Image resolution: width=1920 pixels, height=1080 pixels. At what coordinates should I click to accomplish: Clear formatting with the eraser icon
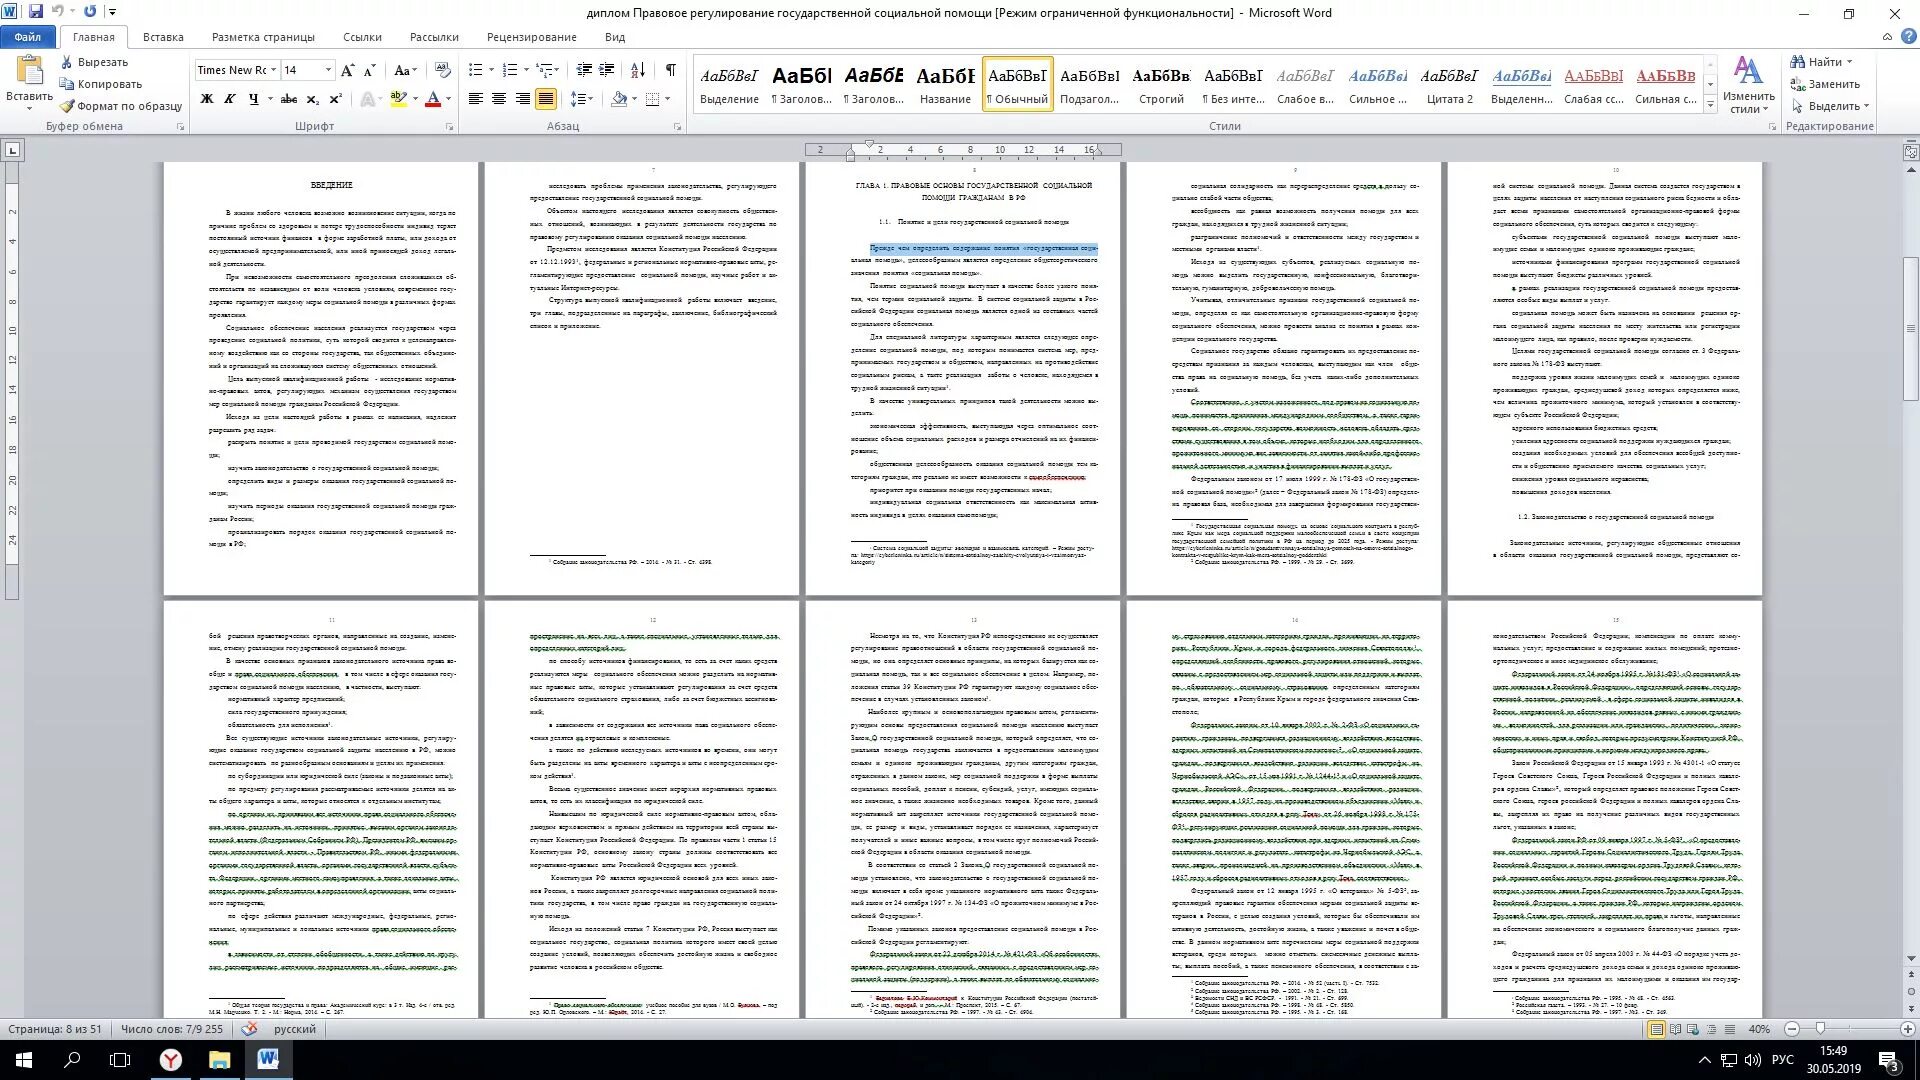tap(443, 70)
